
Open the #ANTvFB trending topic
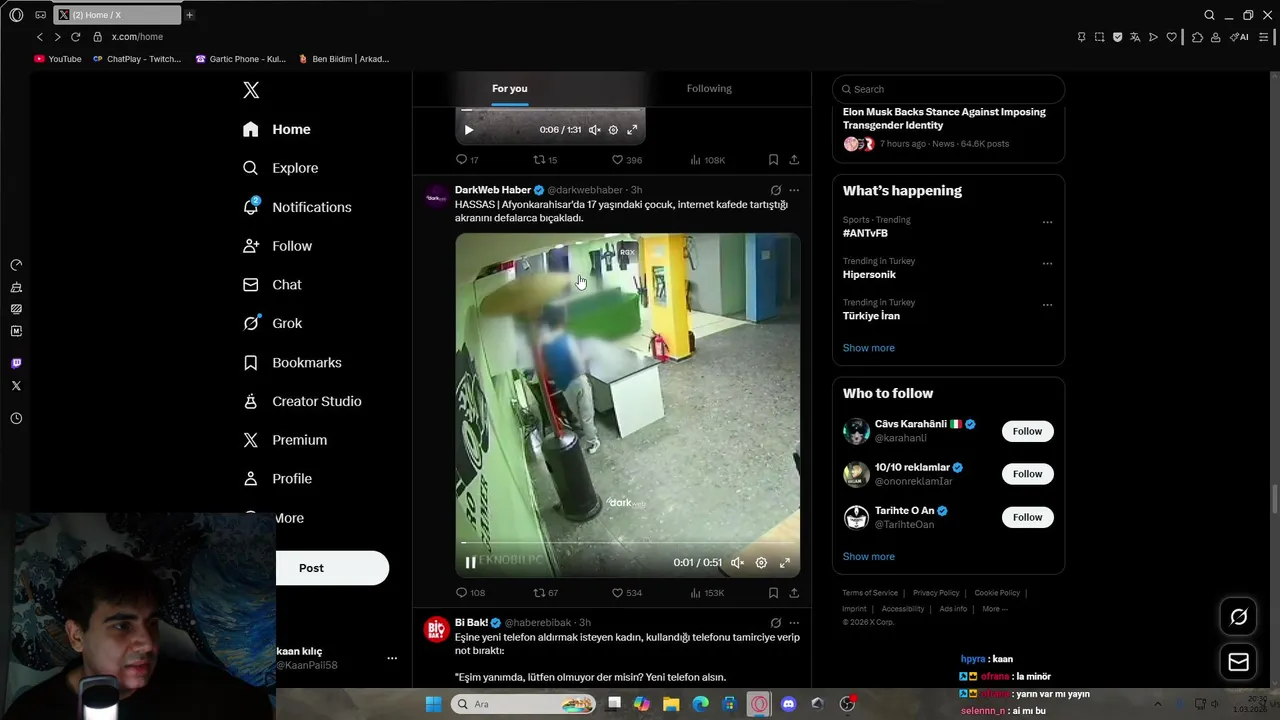click(865, 233)
